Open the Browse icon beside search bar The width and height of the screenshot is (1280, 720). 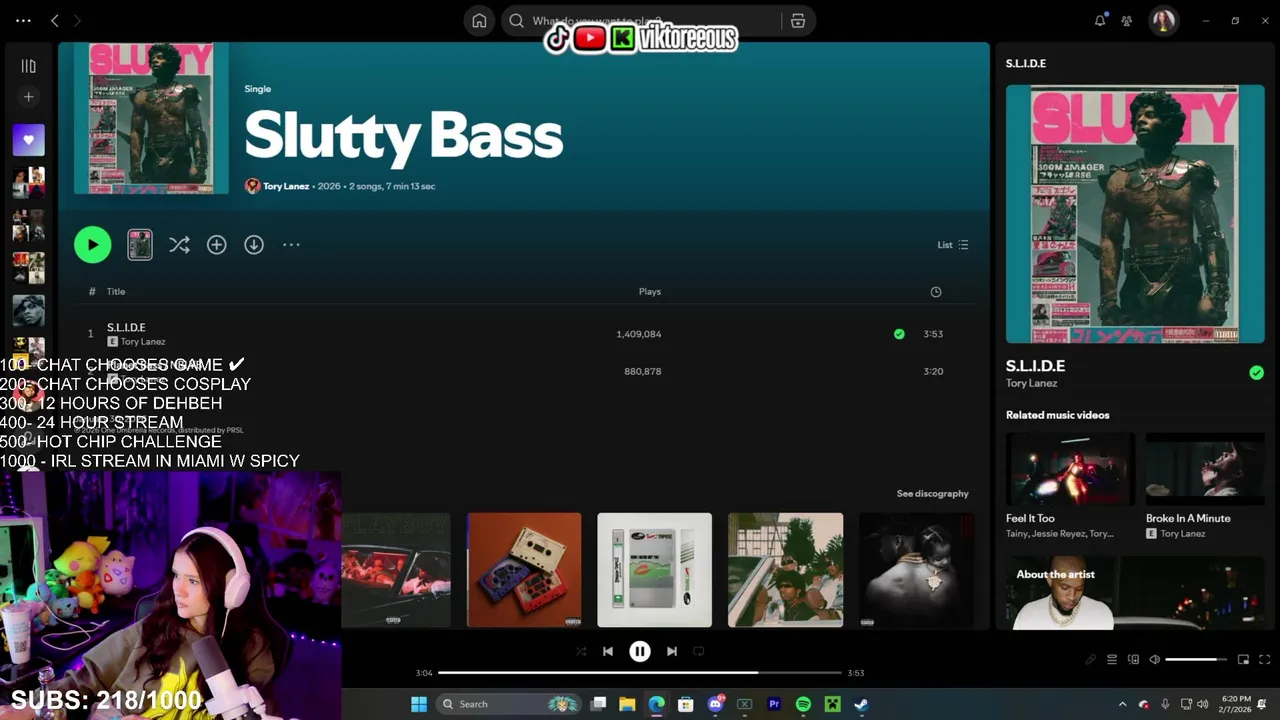798,21
